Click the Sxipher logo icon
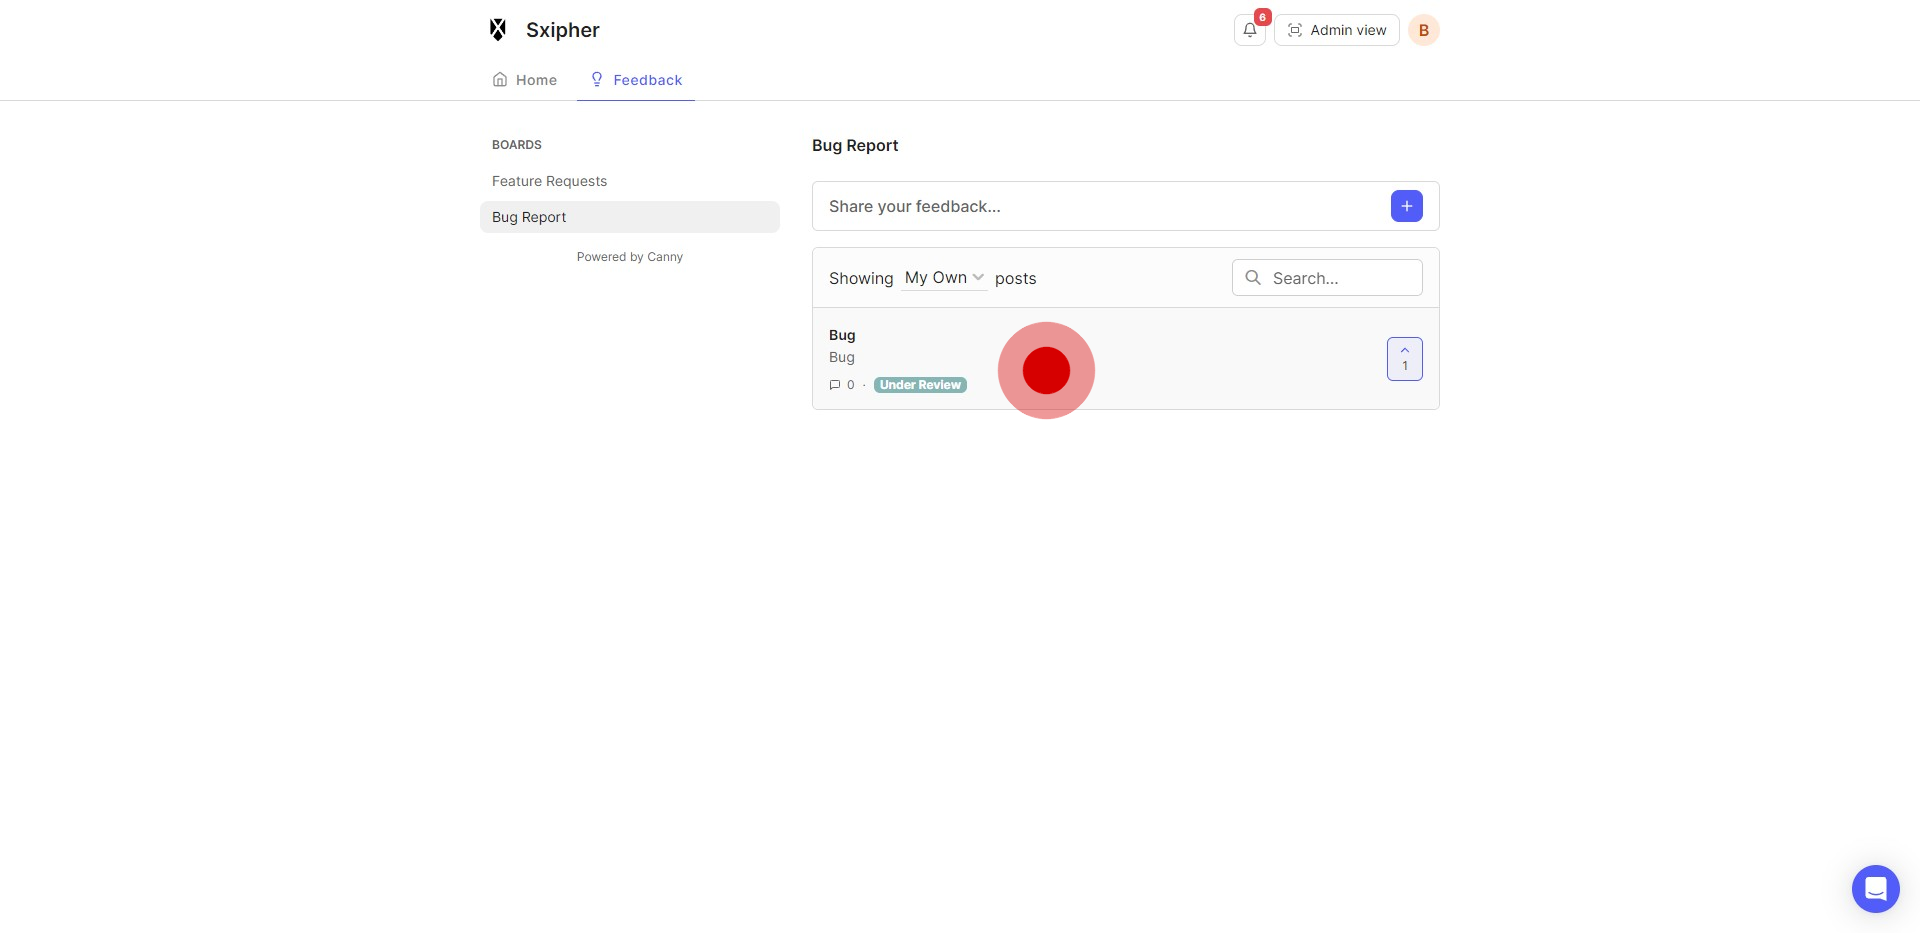The width and height of the screenshot is (1920, 933). (498, 30)
